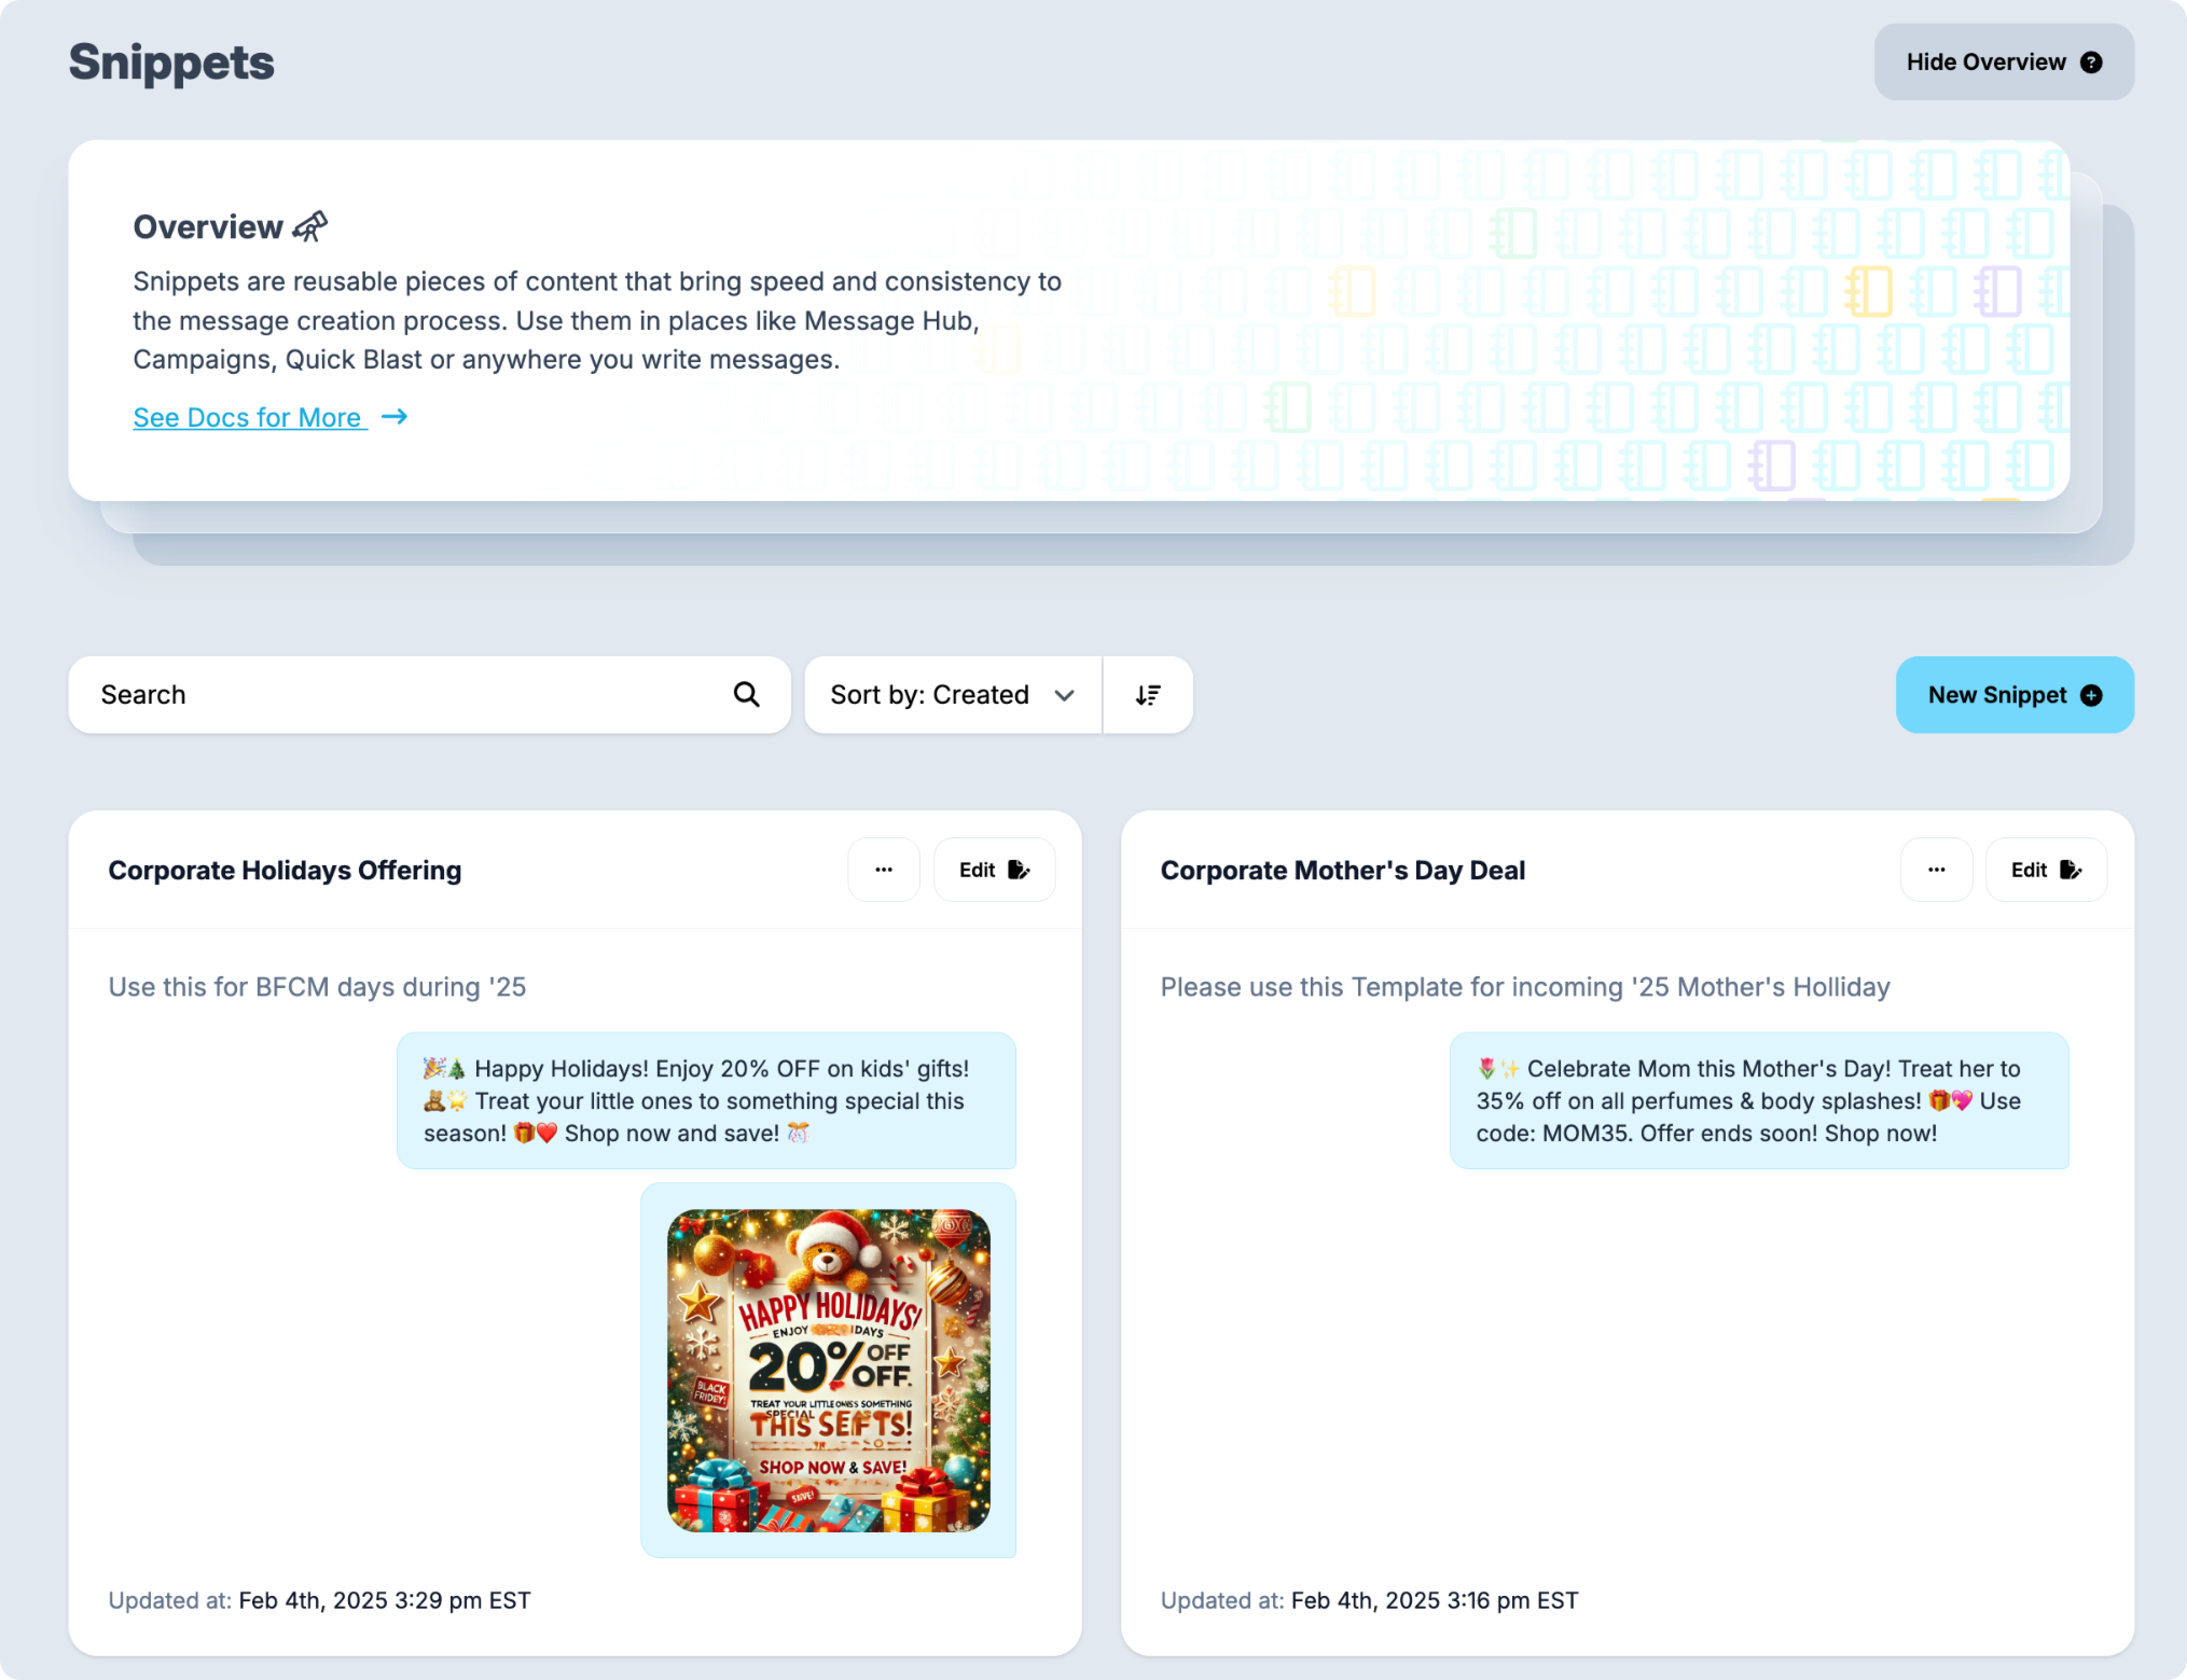Click the plus icon on New Snippet
This screenshot has height=1680, width=2187.
coord(2091,695)
